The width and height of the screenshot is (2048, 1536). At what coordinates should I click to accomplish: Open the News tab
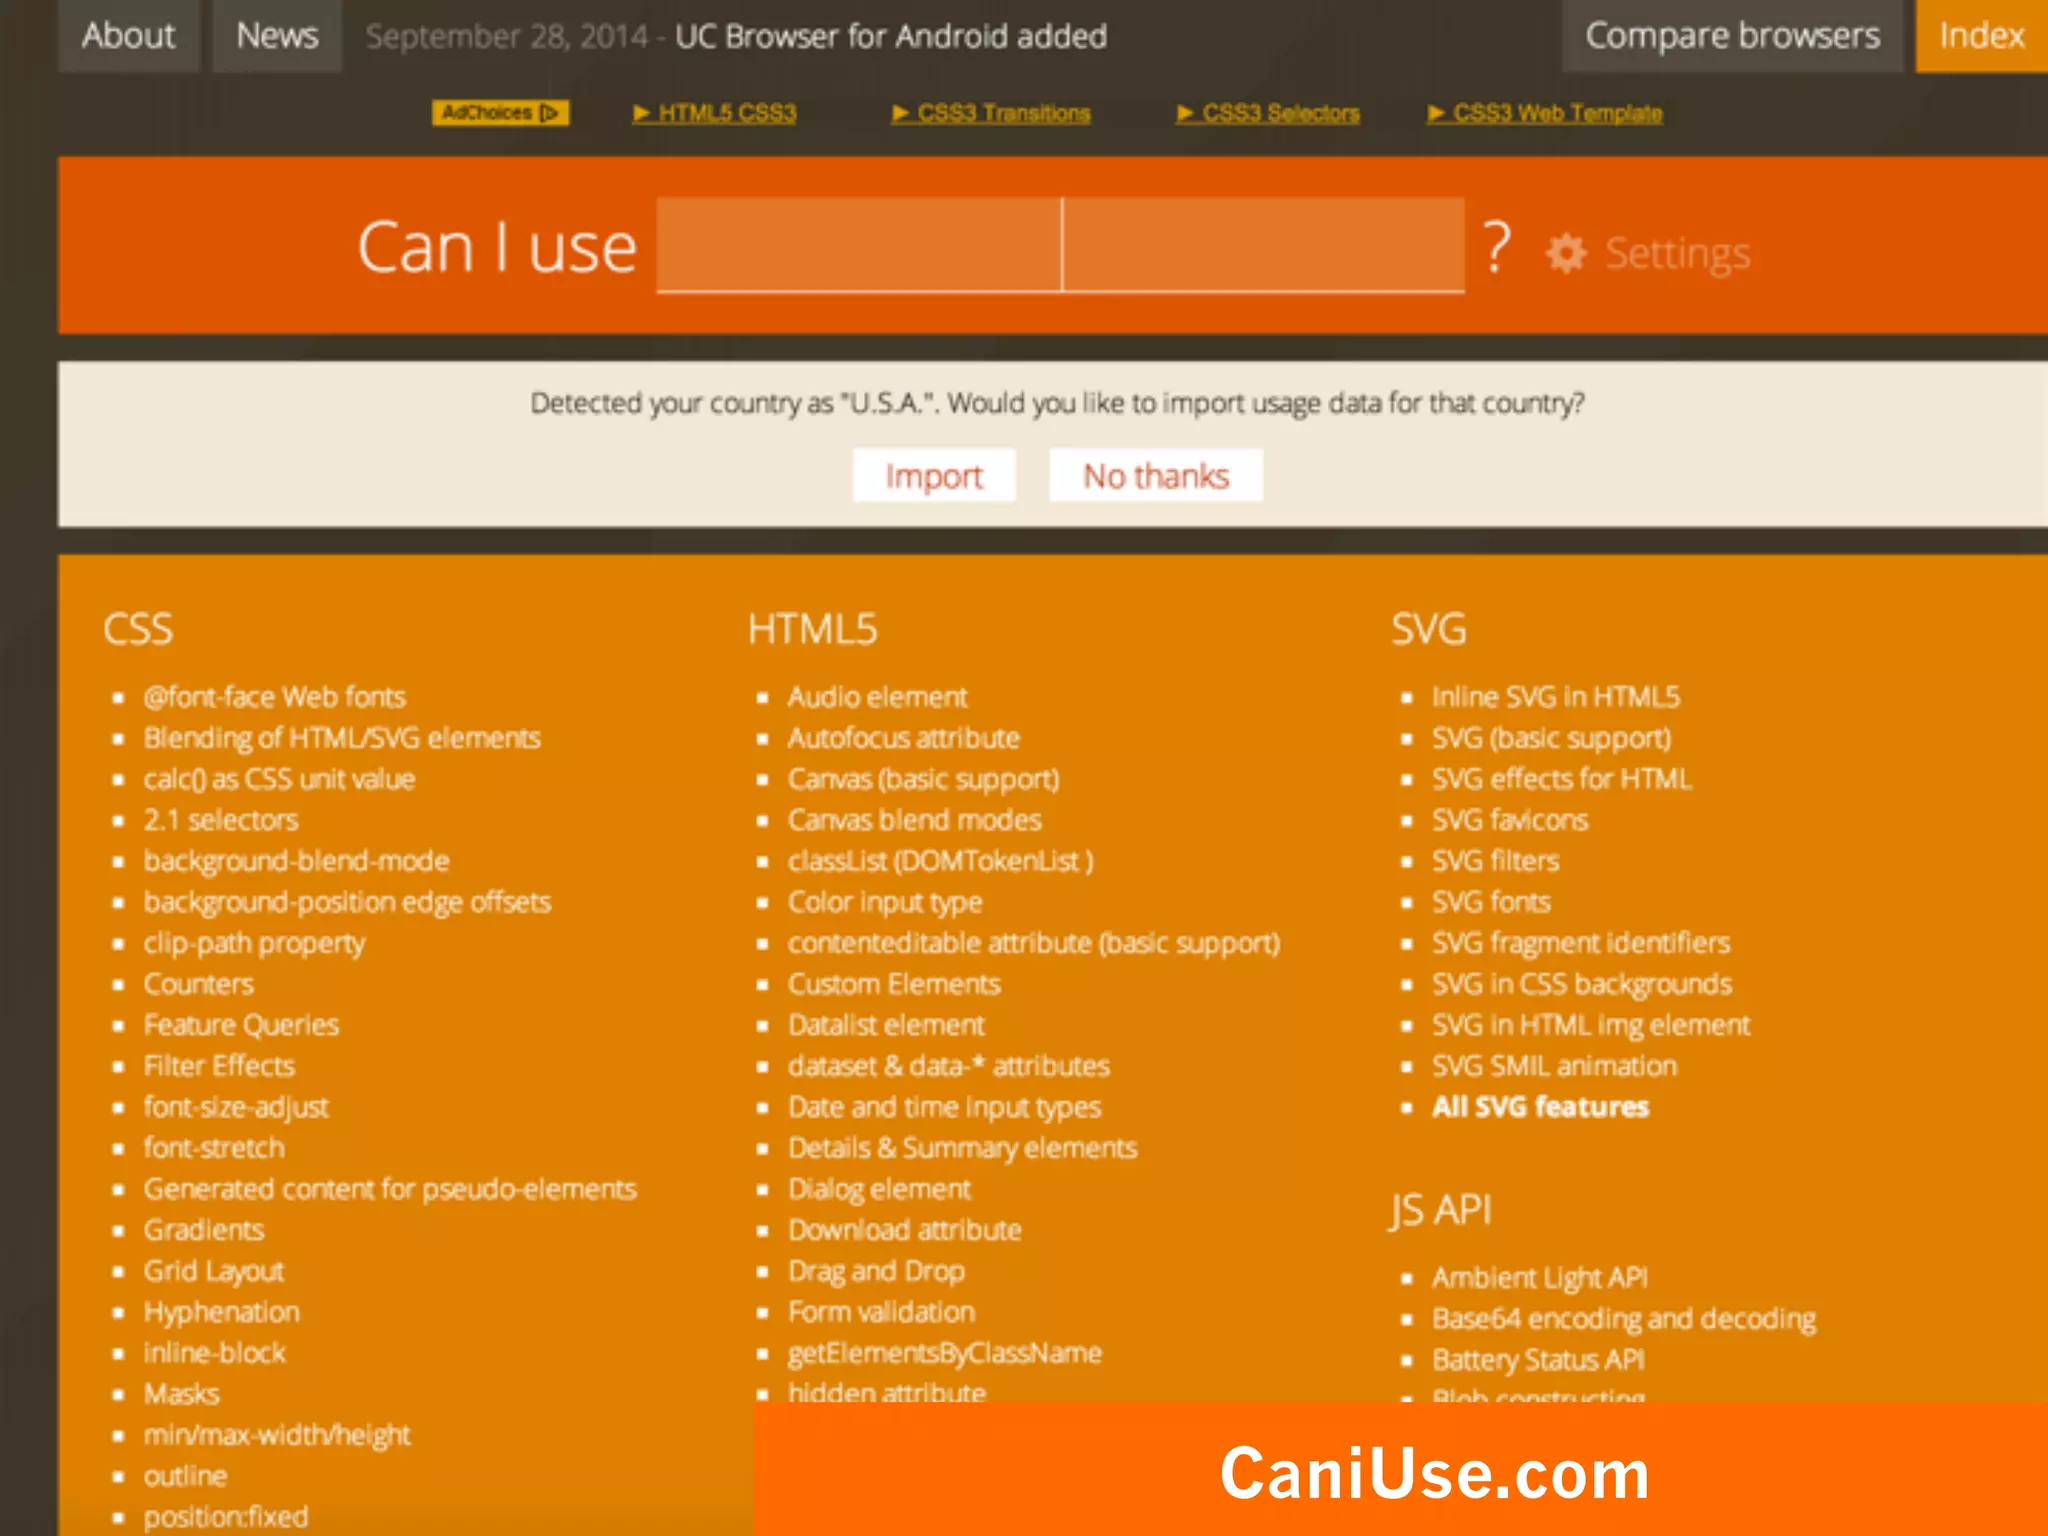[x=277, y=36]
